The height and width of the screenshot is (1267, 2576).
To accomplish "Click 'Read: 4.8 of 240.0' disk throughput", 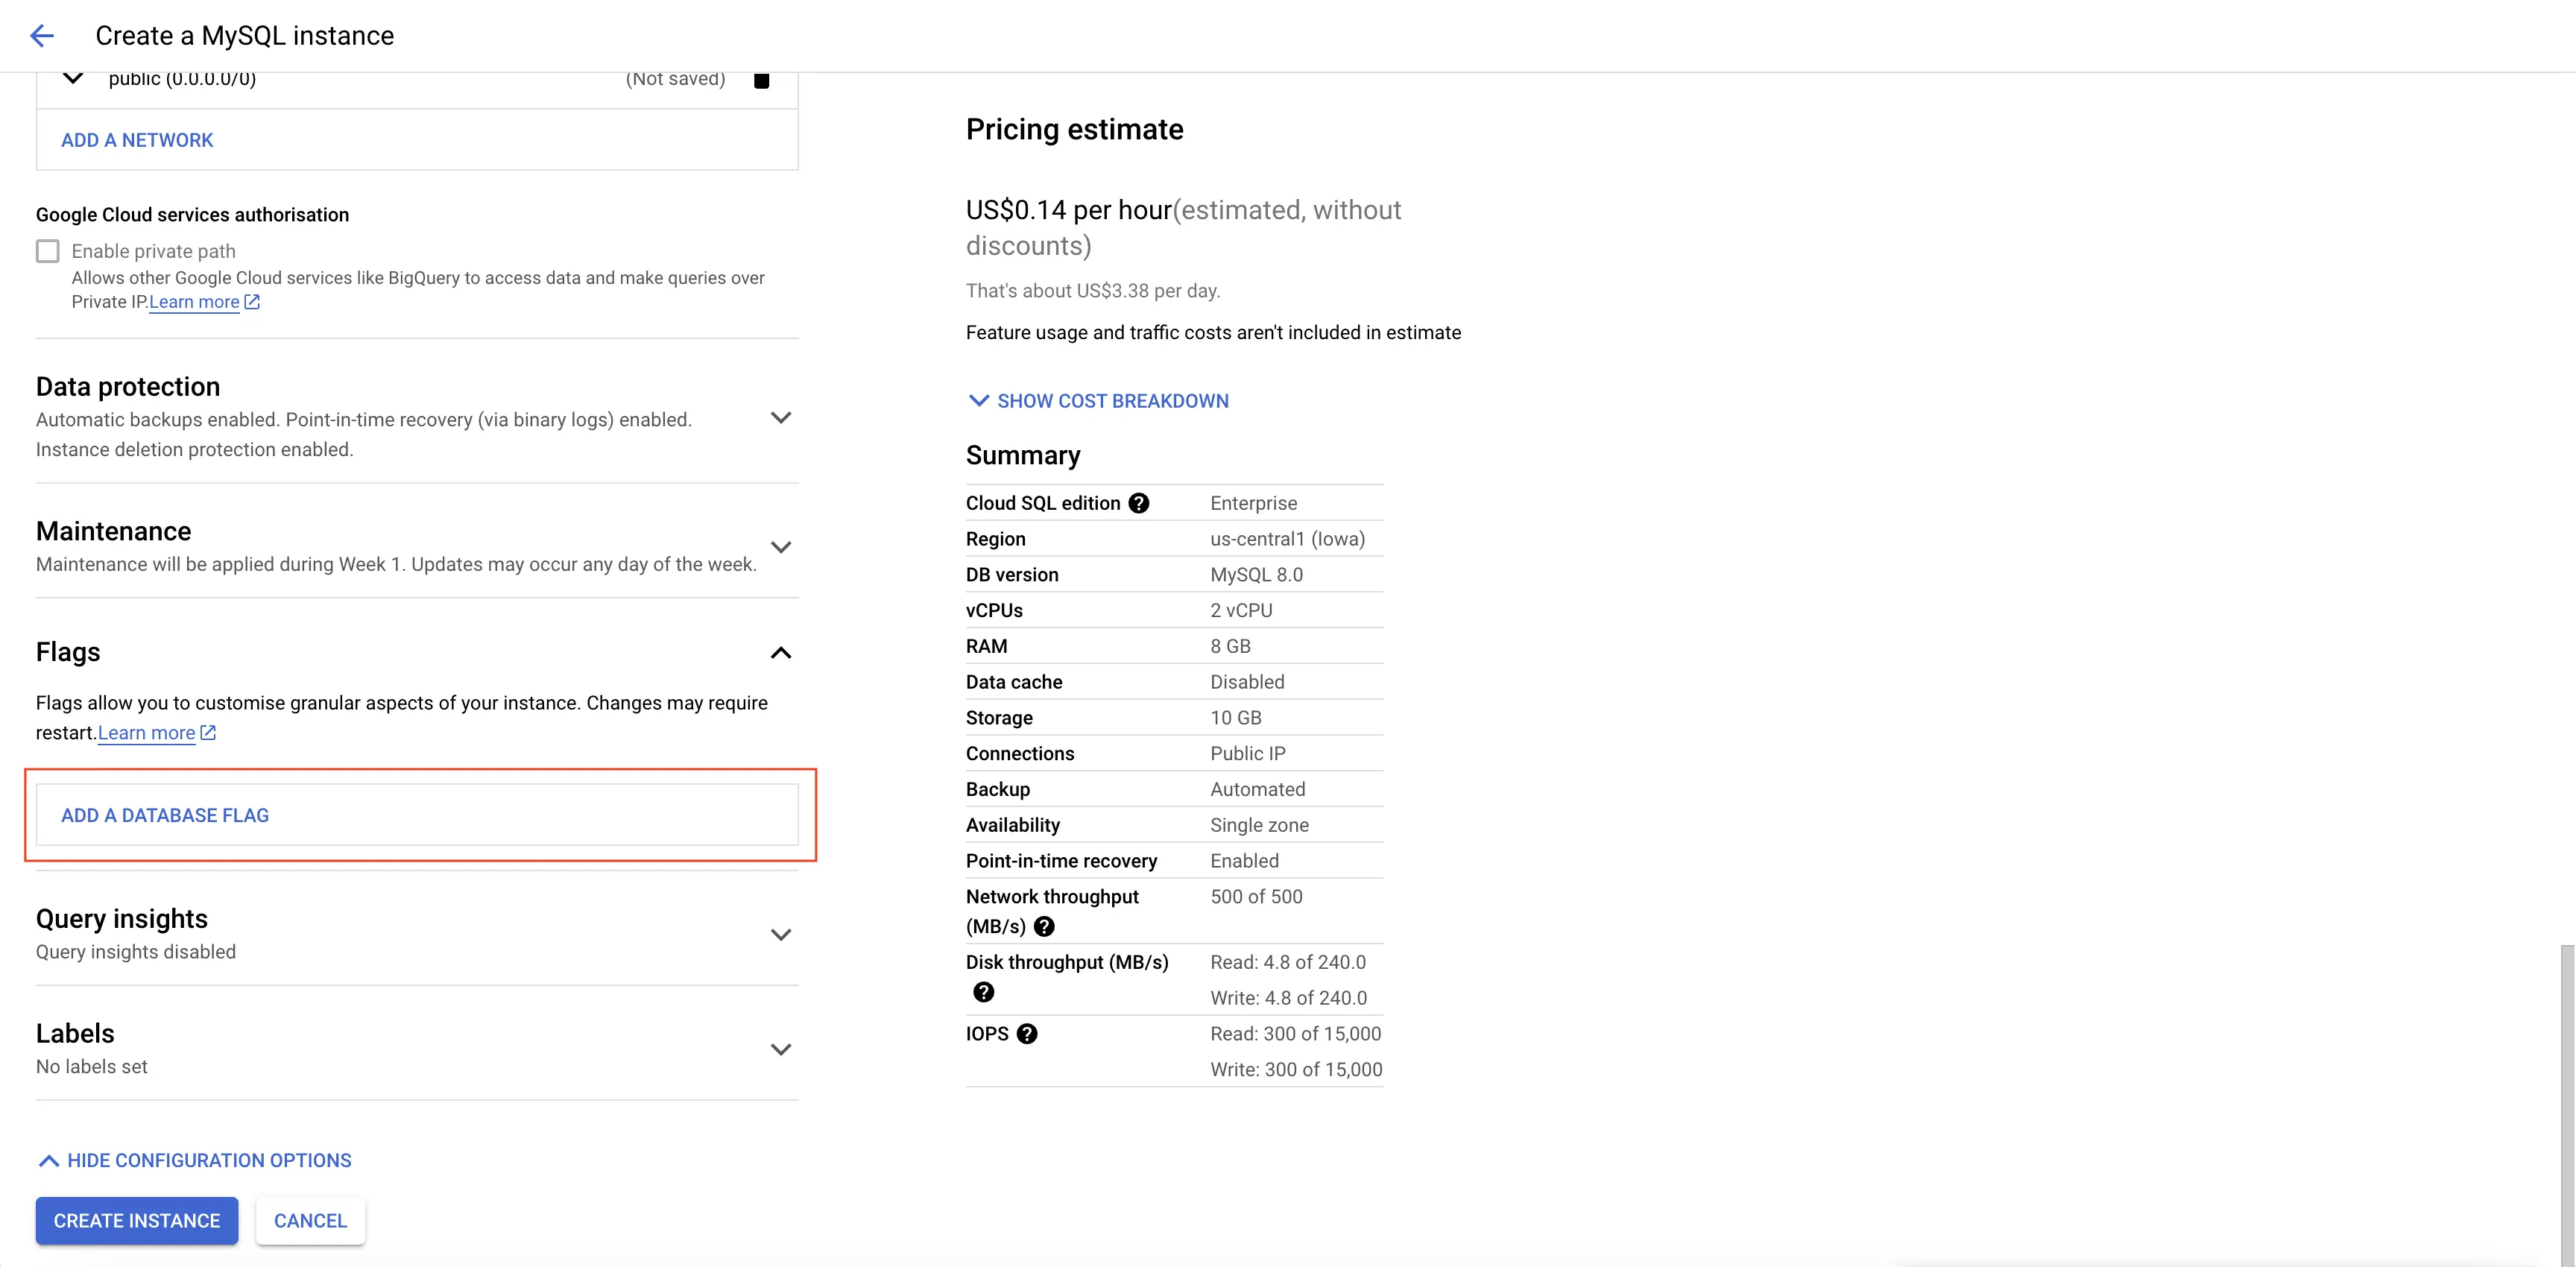I will click(x=1288, y=962).
